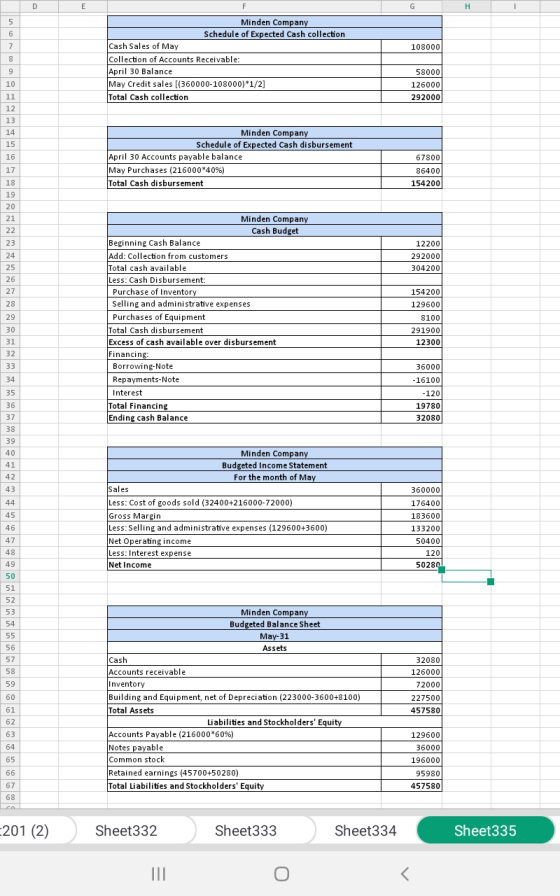The width and height of the screenshot is (560, 896).
Task: Select 'Less: Cost of goods sold' cell
Action: pyautogui.click(x=244, y=503)
